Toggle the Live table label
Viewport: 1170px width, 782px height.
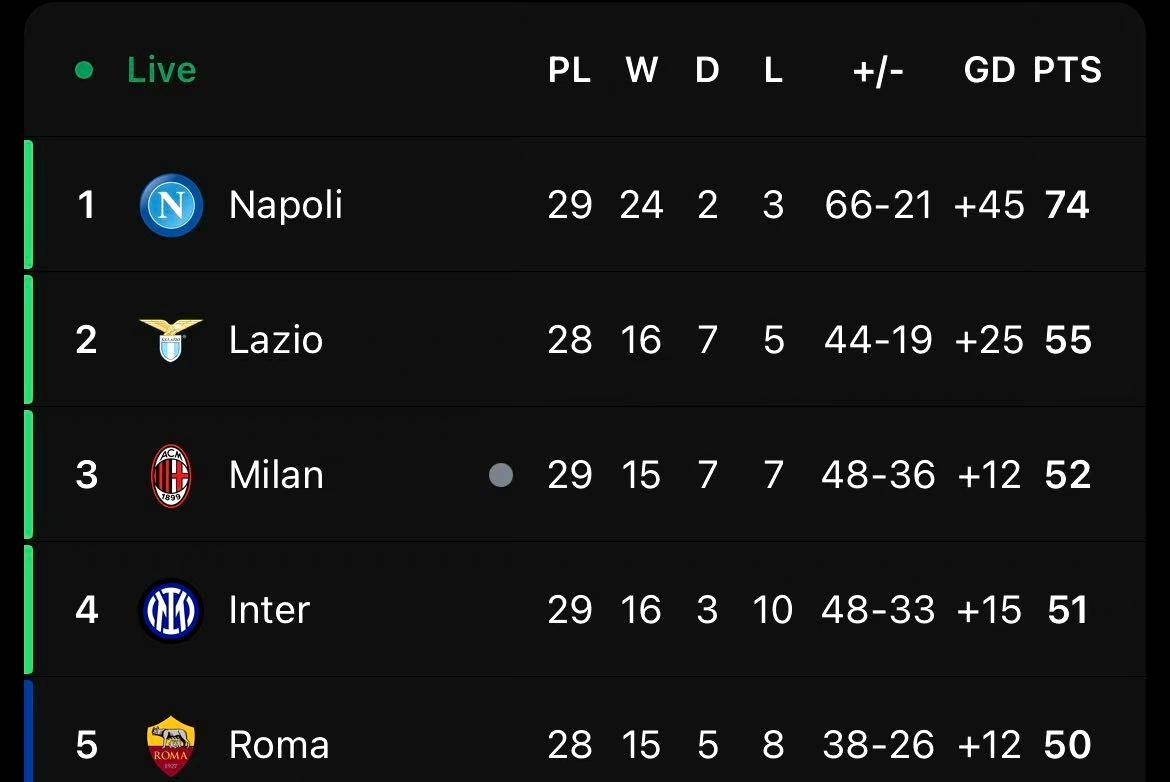161,70
